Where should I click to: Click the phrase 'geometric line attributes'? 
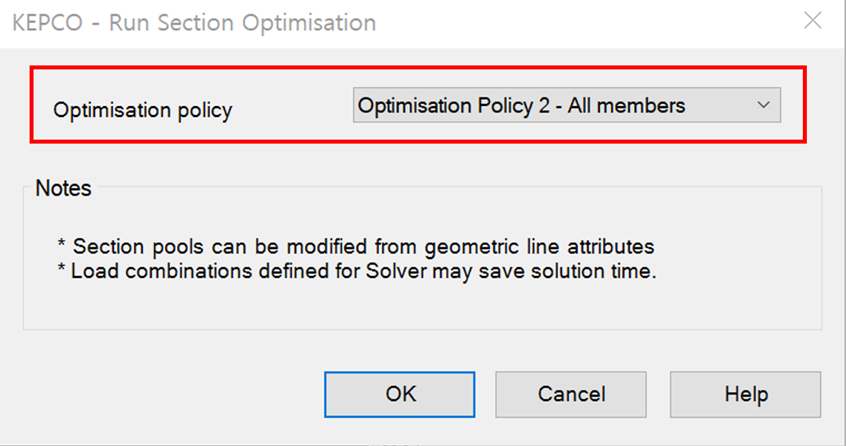click(x=558, y=246)
